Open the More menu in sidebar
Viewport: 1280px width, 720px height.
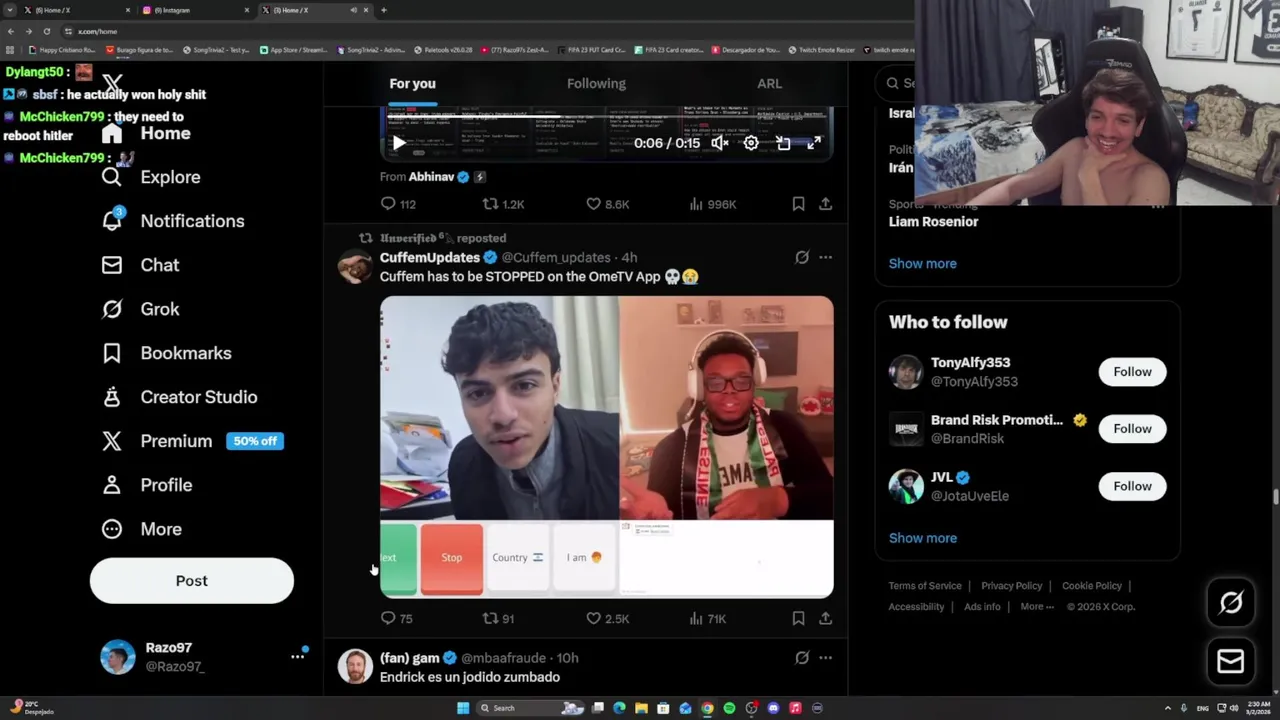[141, 529]
